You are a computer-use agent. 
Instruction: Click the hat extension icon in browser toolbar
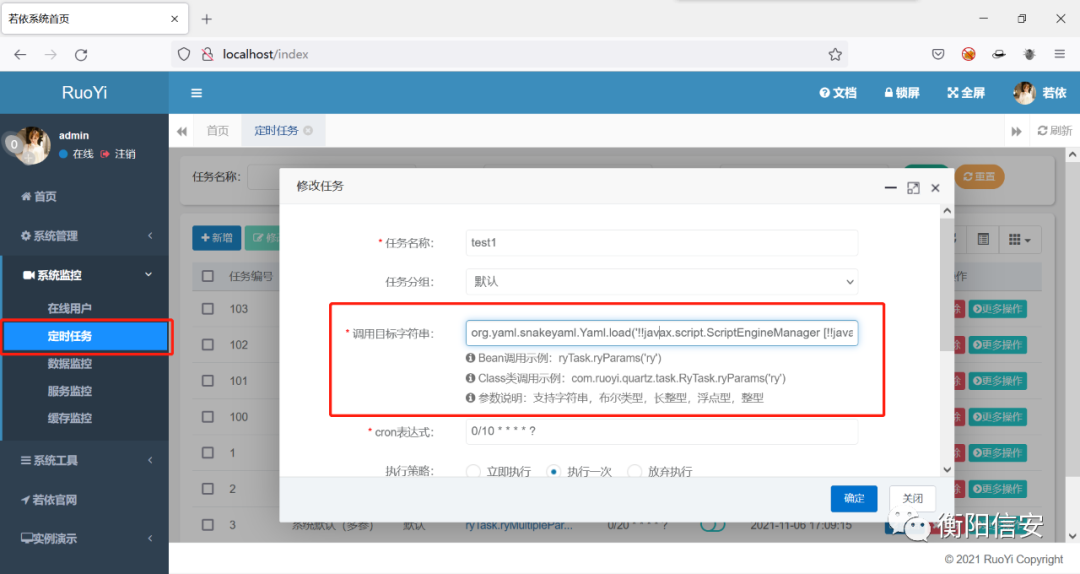point(999,54)
